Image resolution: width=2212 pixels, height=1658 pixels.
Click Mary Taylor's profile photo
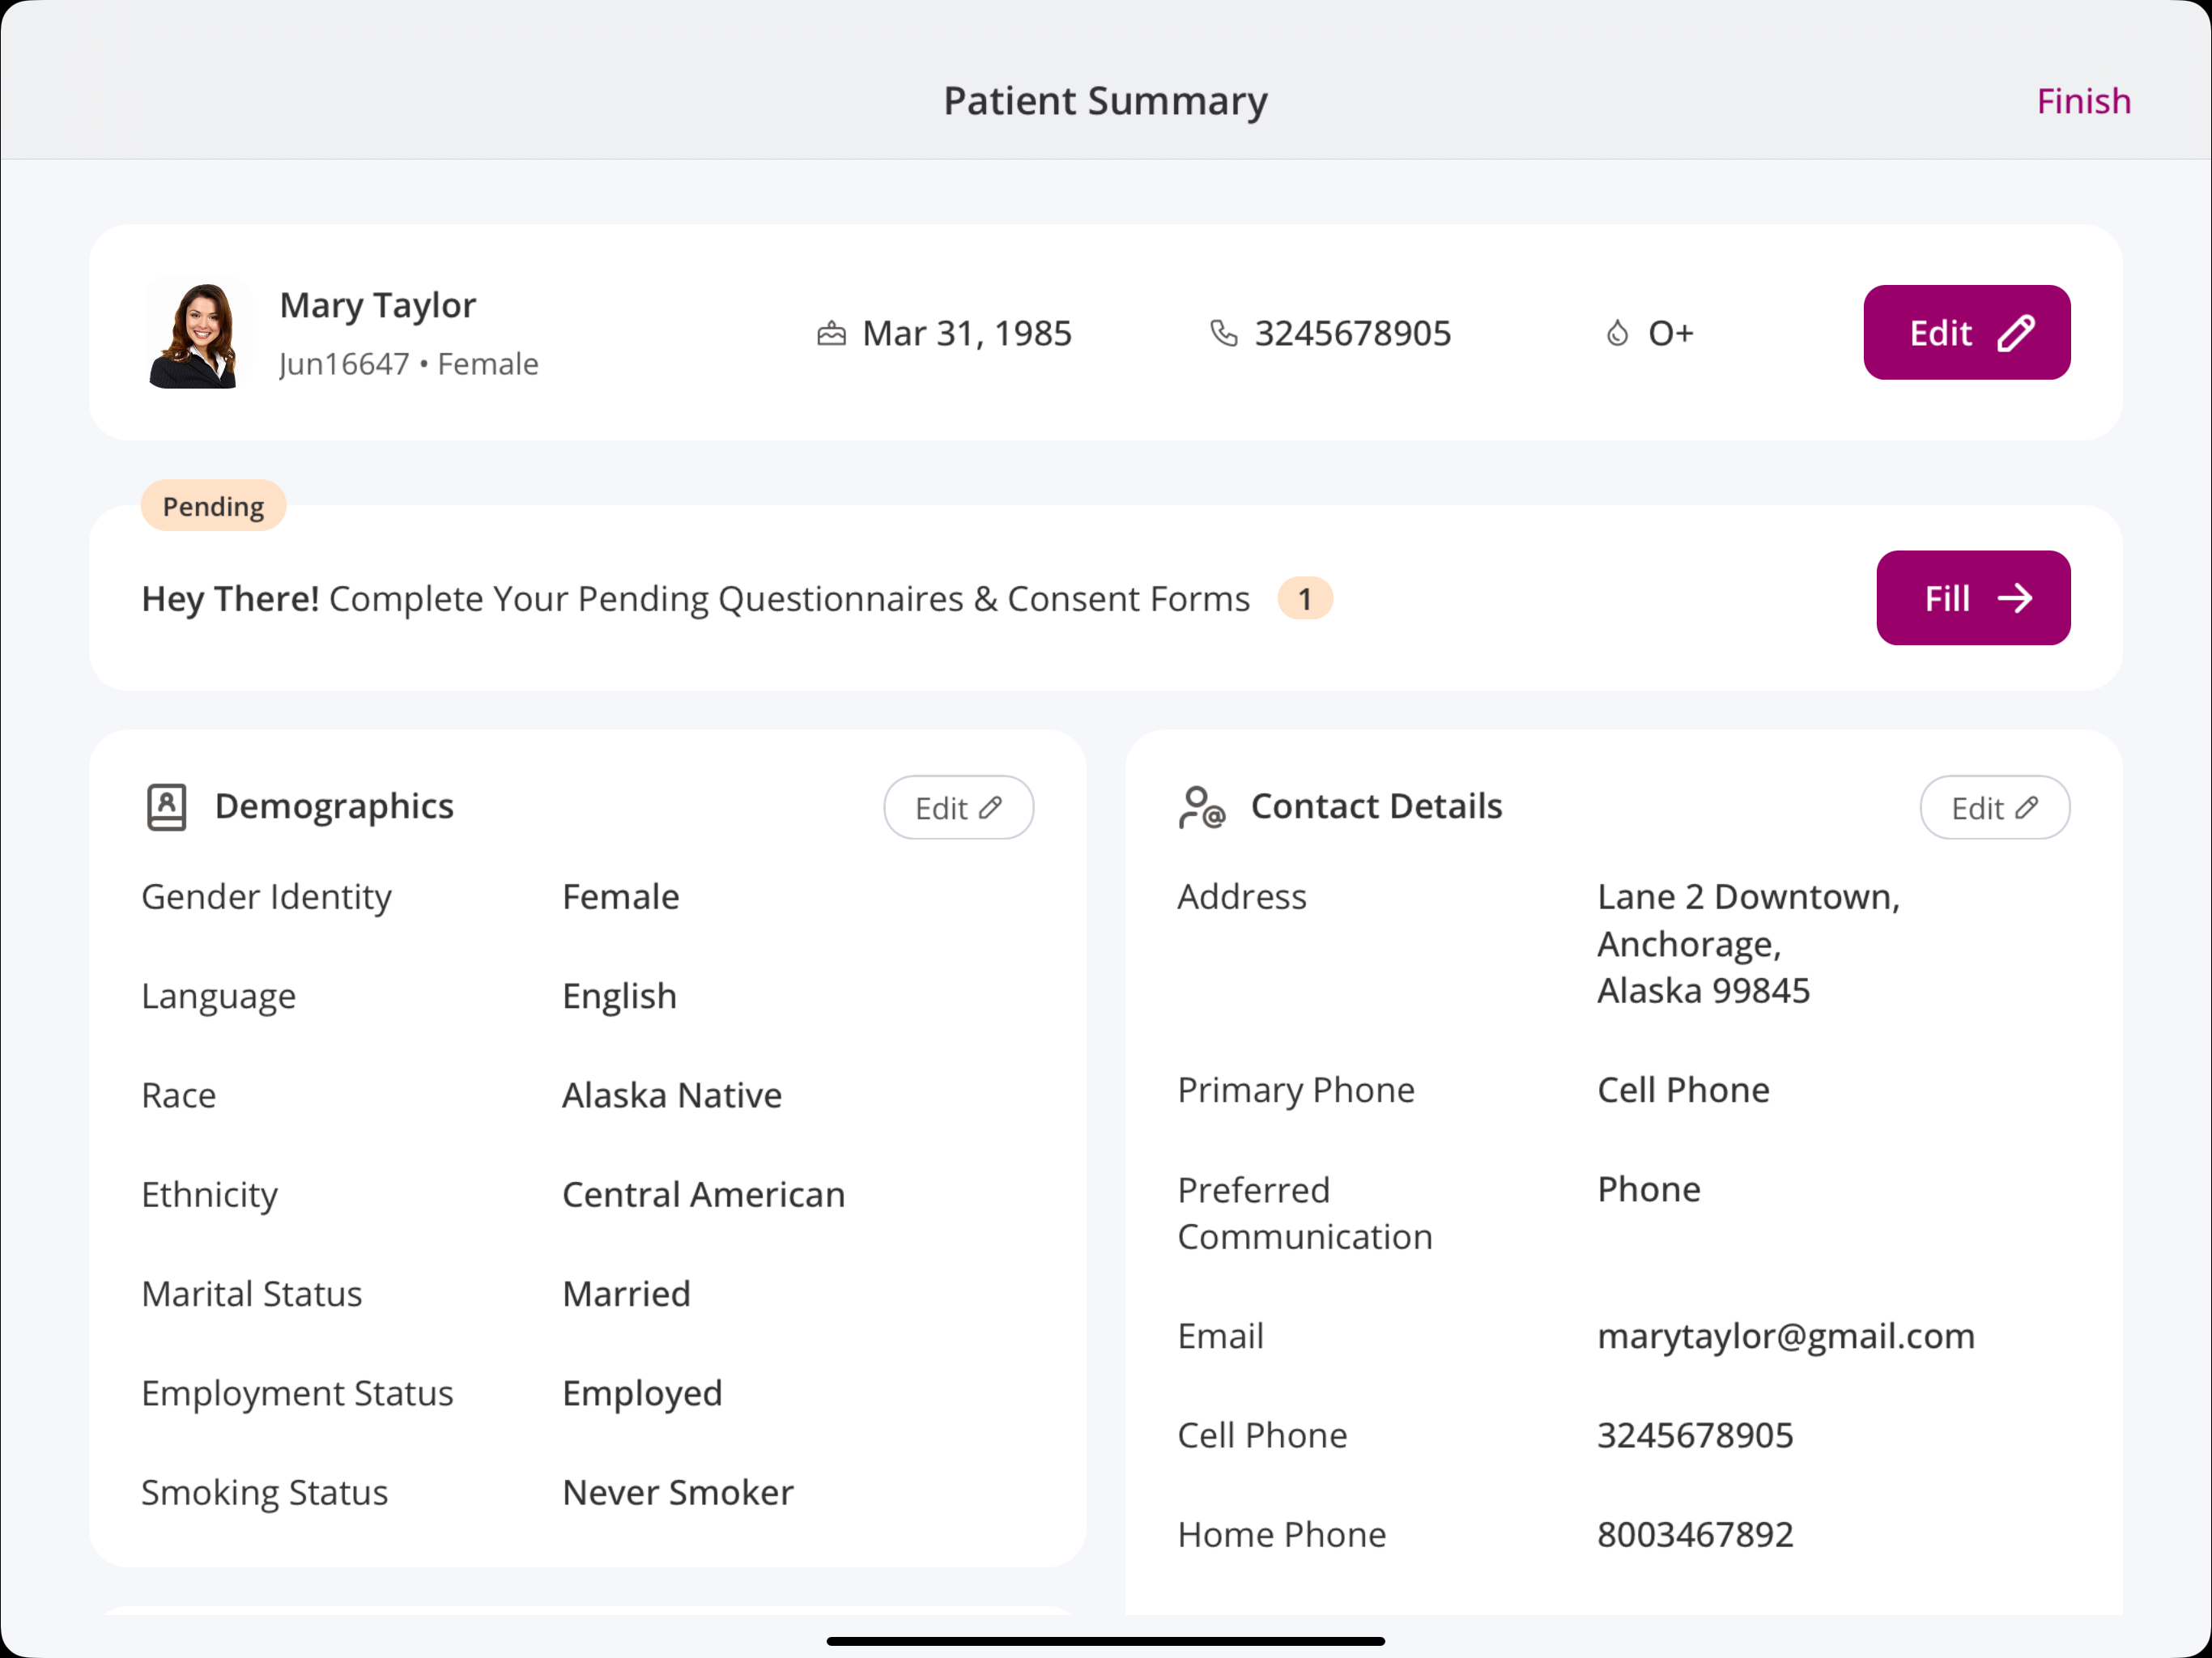point(195,333)
